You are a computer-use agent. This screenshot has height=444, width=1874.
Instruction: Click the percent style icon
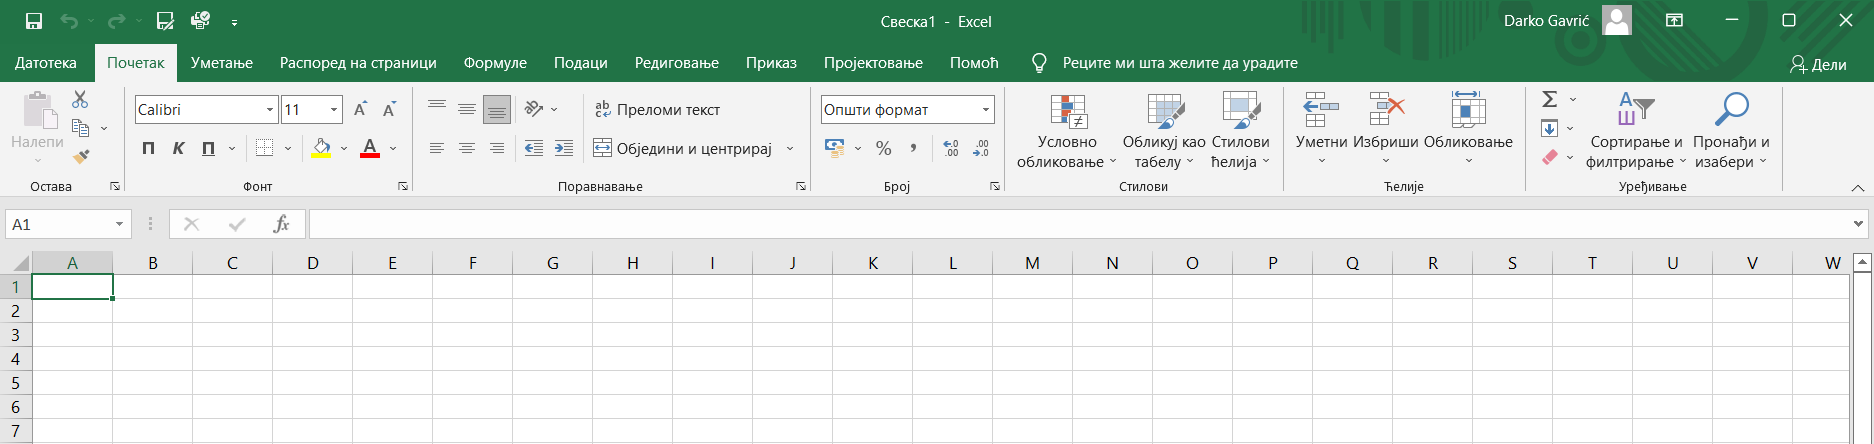pos(883,148)
